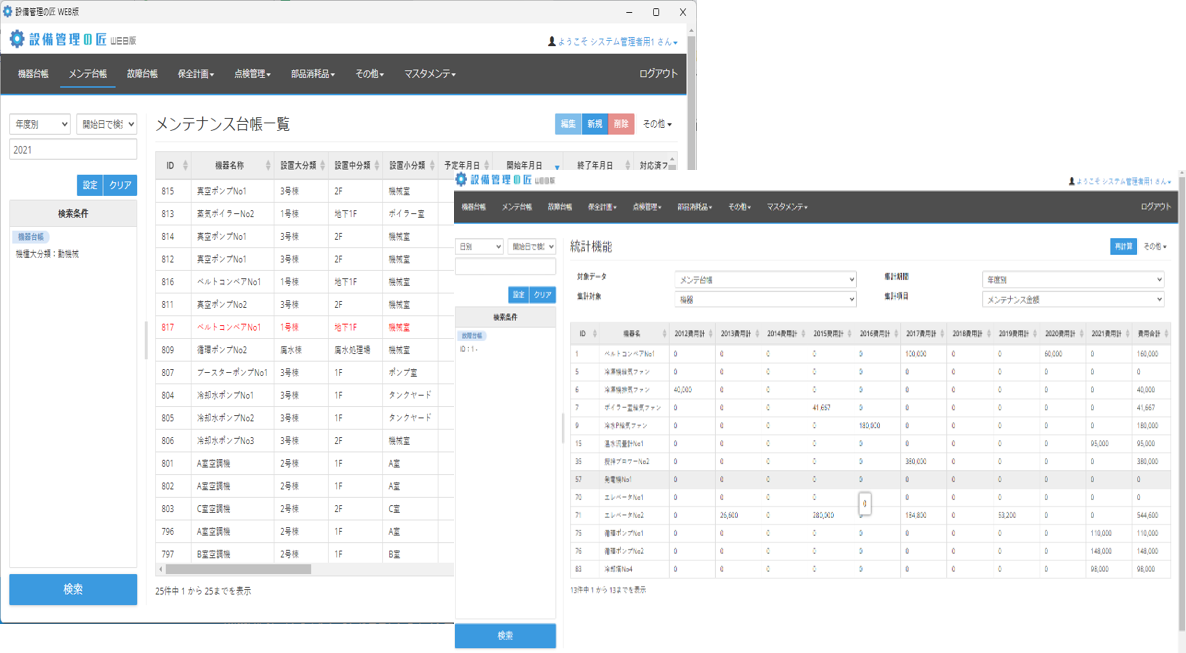Open the 集計期間 dropdown in the statistics window
This screenshot has height=653, width=1186.
(1073, 280)
